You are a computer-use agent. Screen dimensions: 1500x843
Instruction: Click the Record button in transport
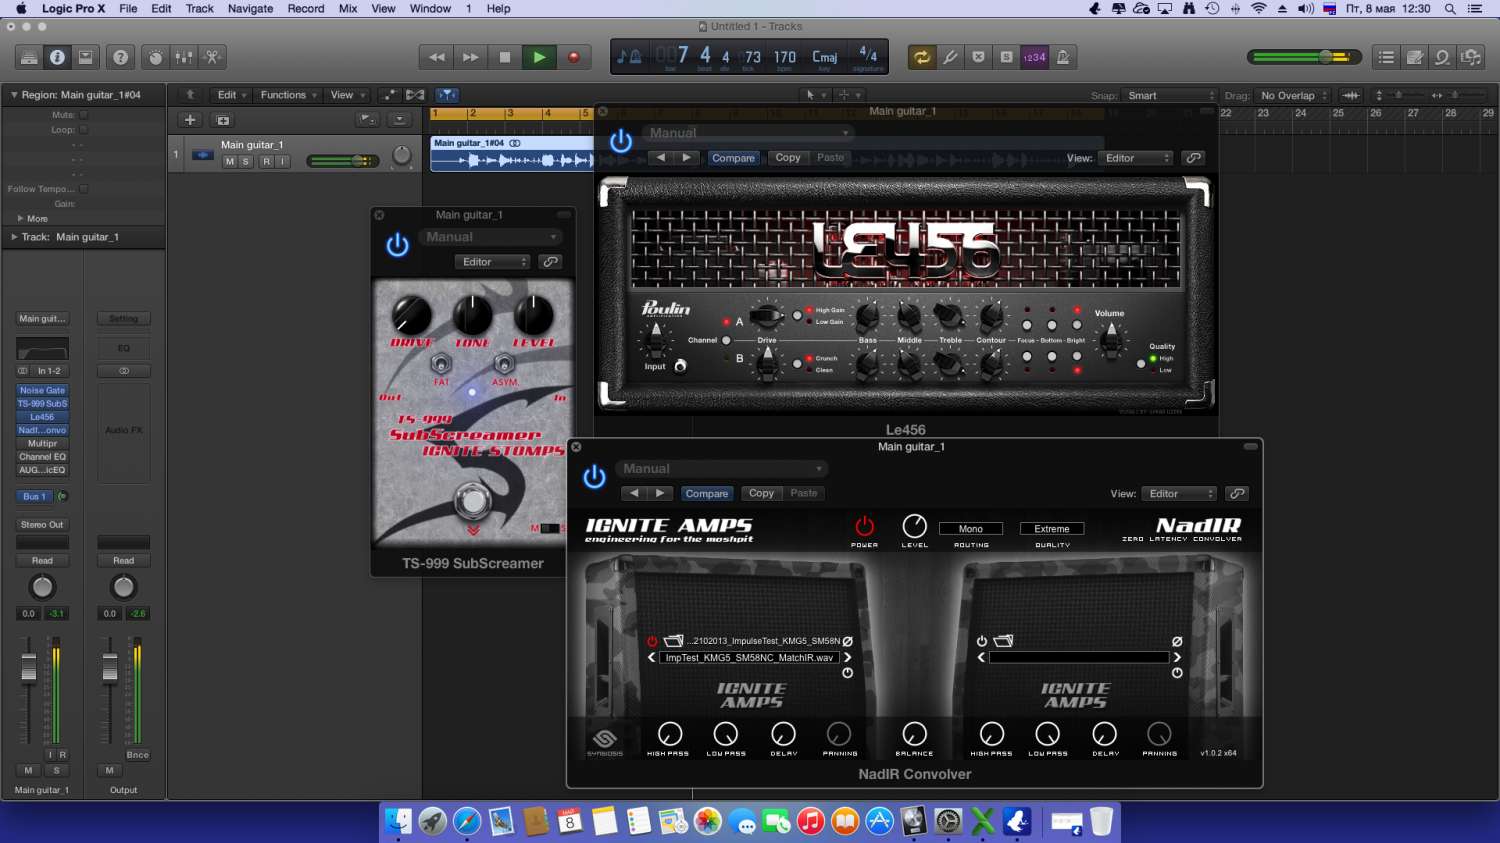click(x=573, y=57)
